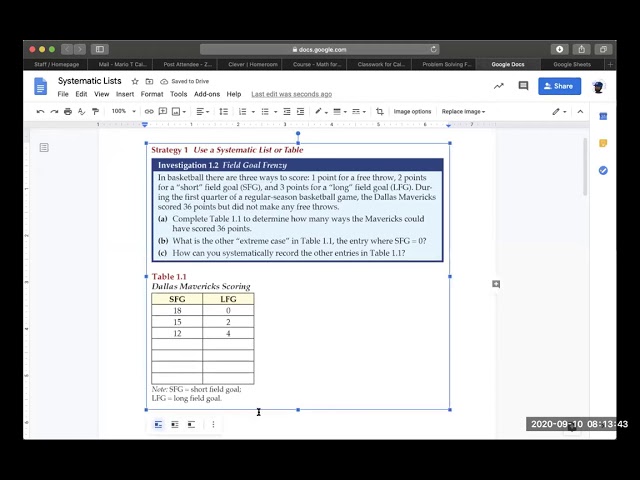Viewport: 640px width, 480px height.
Task: Open the Edit menu
Action: click(x=81, y=94)
